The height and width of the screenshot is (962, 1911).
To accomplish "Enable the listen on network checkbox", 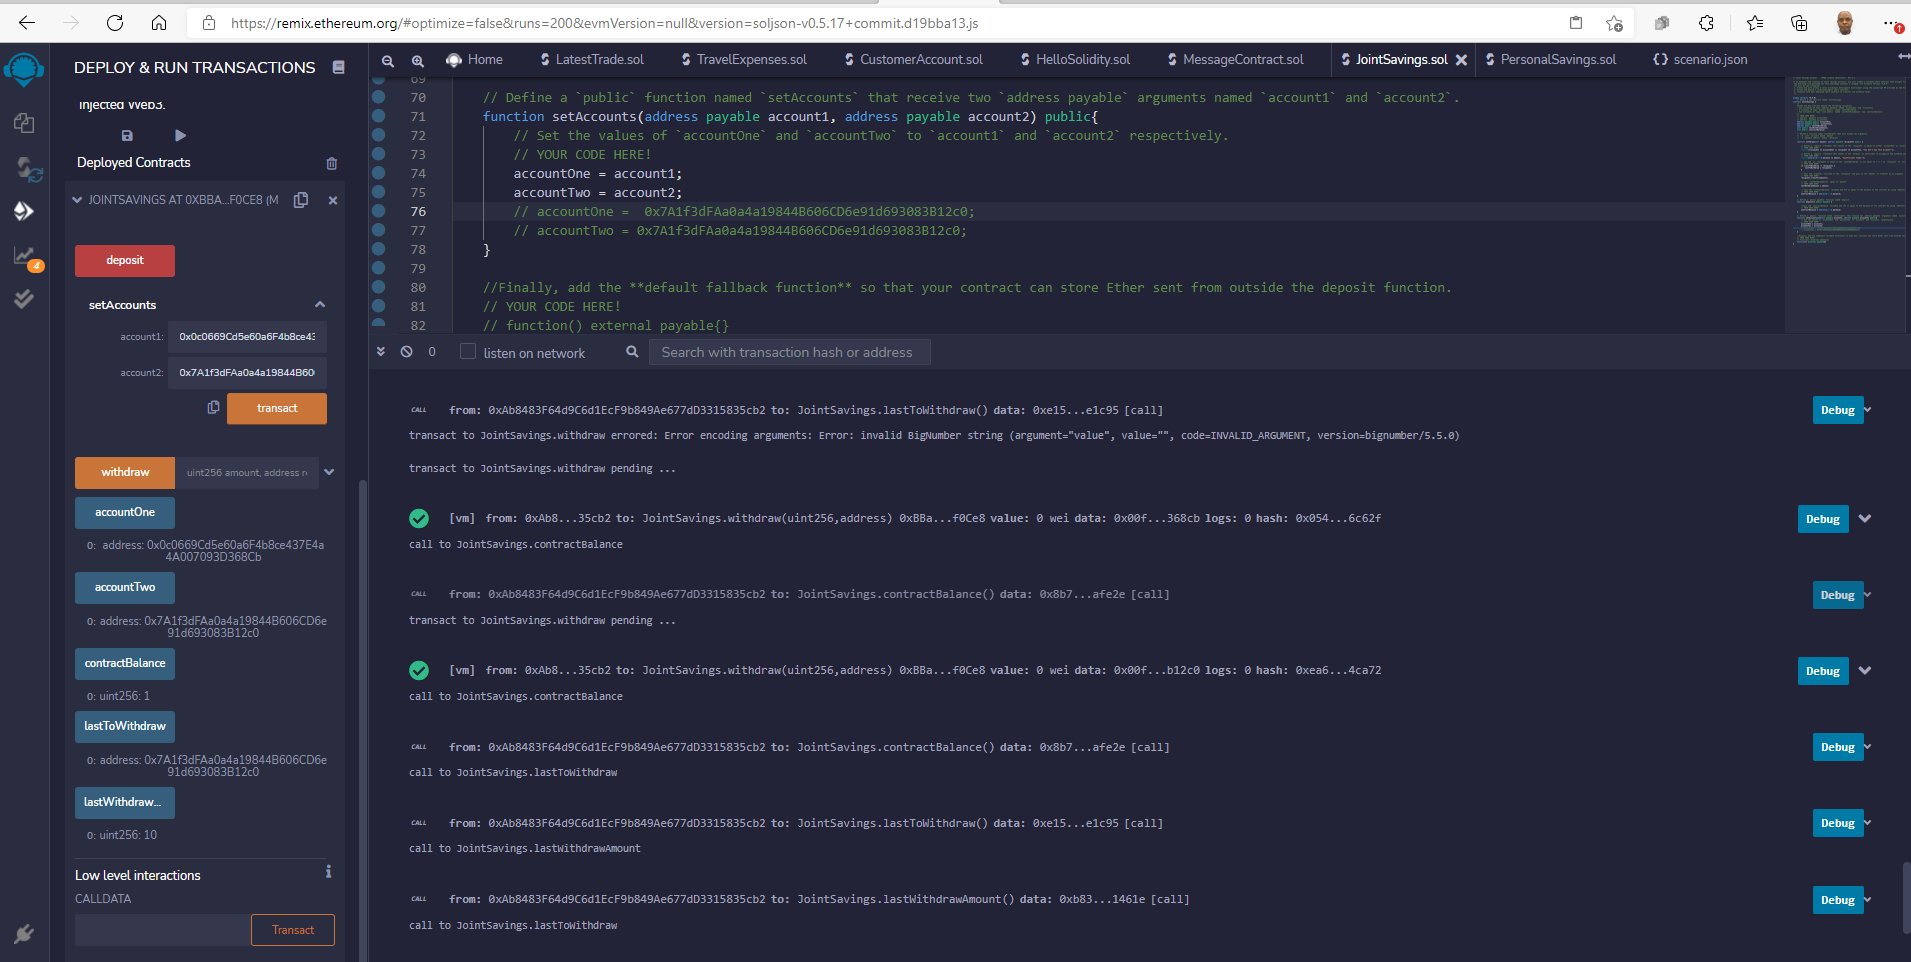I will point(467,351).
